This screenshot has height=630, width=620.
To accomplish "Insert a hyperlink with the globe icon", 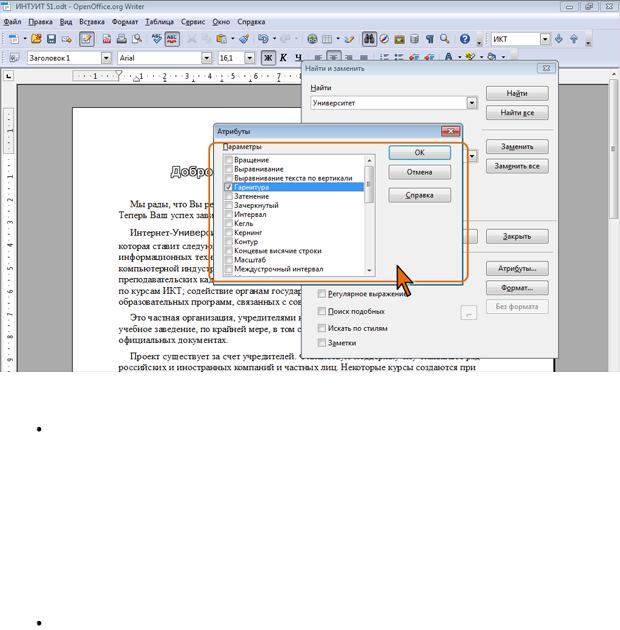I will click(312, 39).
